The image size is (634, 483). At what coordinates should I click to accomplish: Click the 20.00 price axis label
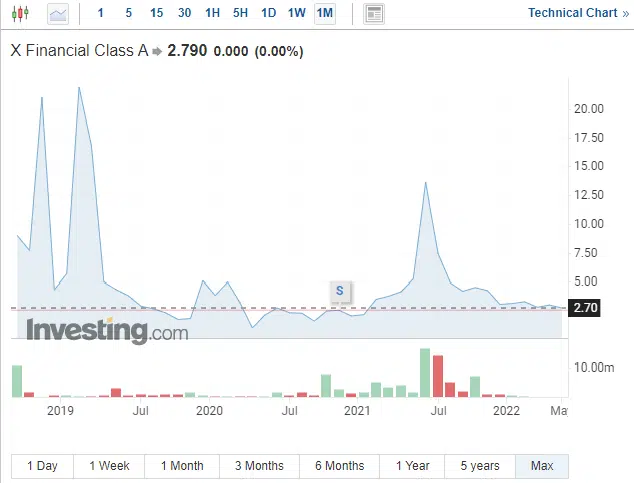[589, 109]
